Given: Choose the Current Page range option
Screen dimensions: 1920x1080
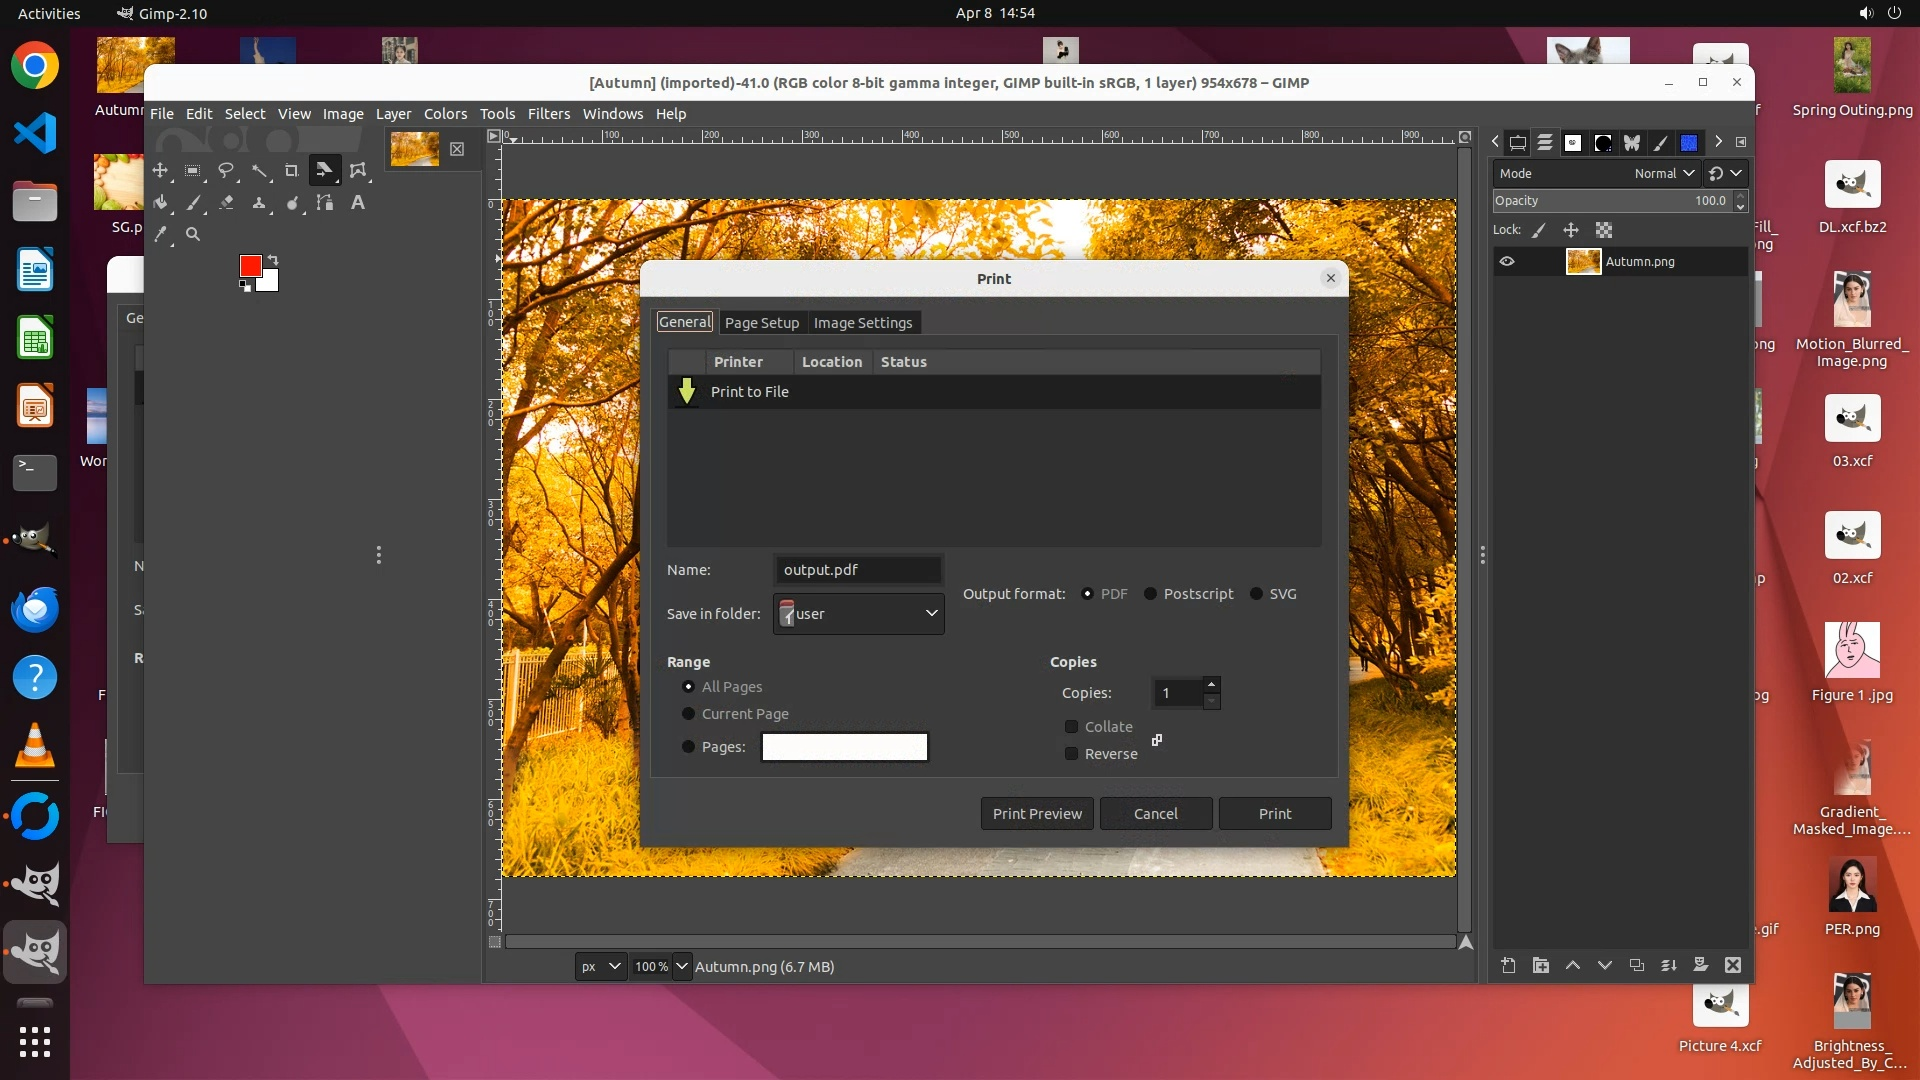Looking at the screenshot, I should pyautogui.click(x=688, y=714).
